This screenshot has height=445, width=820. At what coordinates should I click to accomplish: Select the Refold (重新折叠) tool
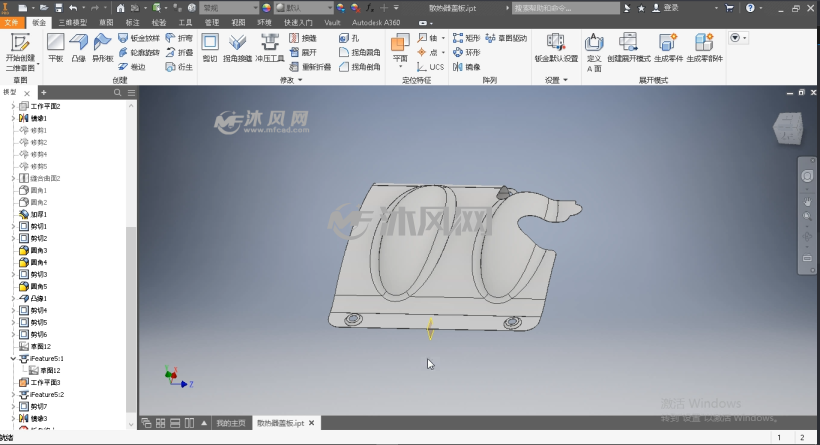coord(310,67)
